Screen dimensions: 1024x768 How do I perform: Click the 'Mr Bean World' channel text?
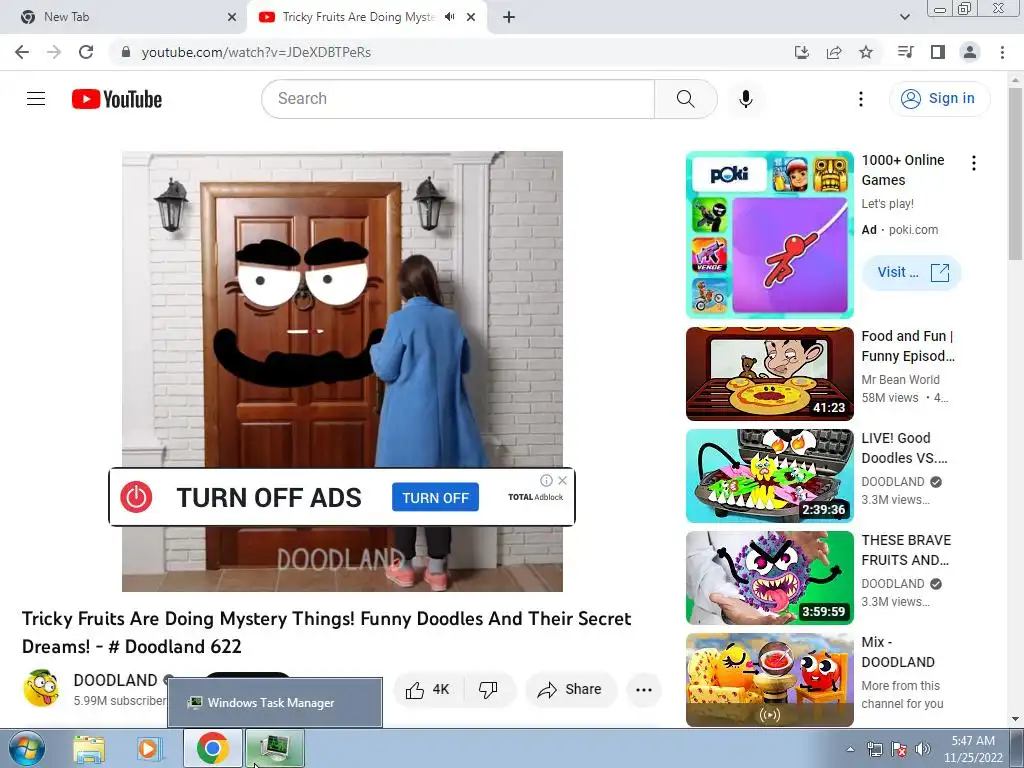pos(901,379)
